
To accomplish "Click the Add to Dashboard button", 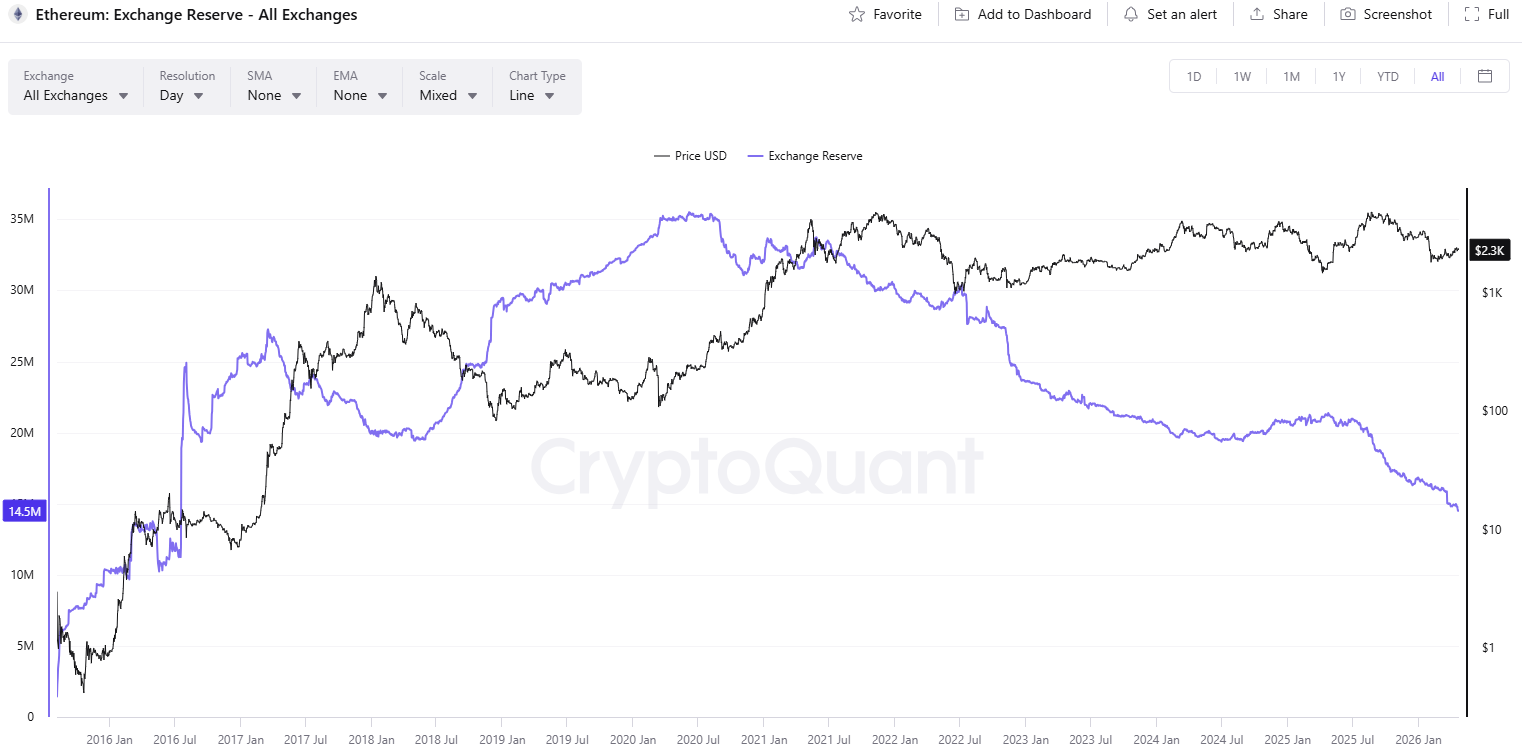I will point(1022,14).
